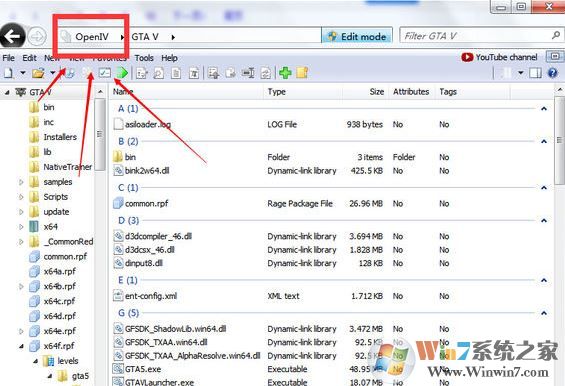Click the red YouTube play icon
This screenshot has width=565, height=386.
tap(467, 57)
